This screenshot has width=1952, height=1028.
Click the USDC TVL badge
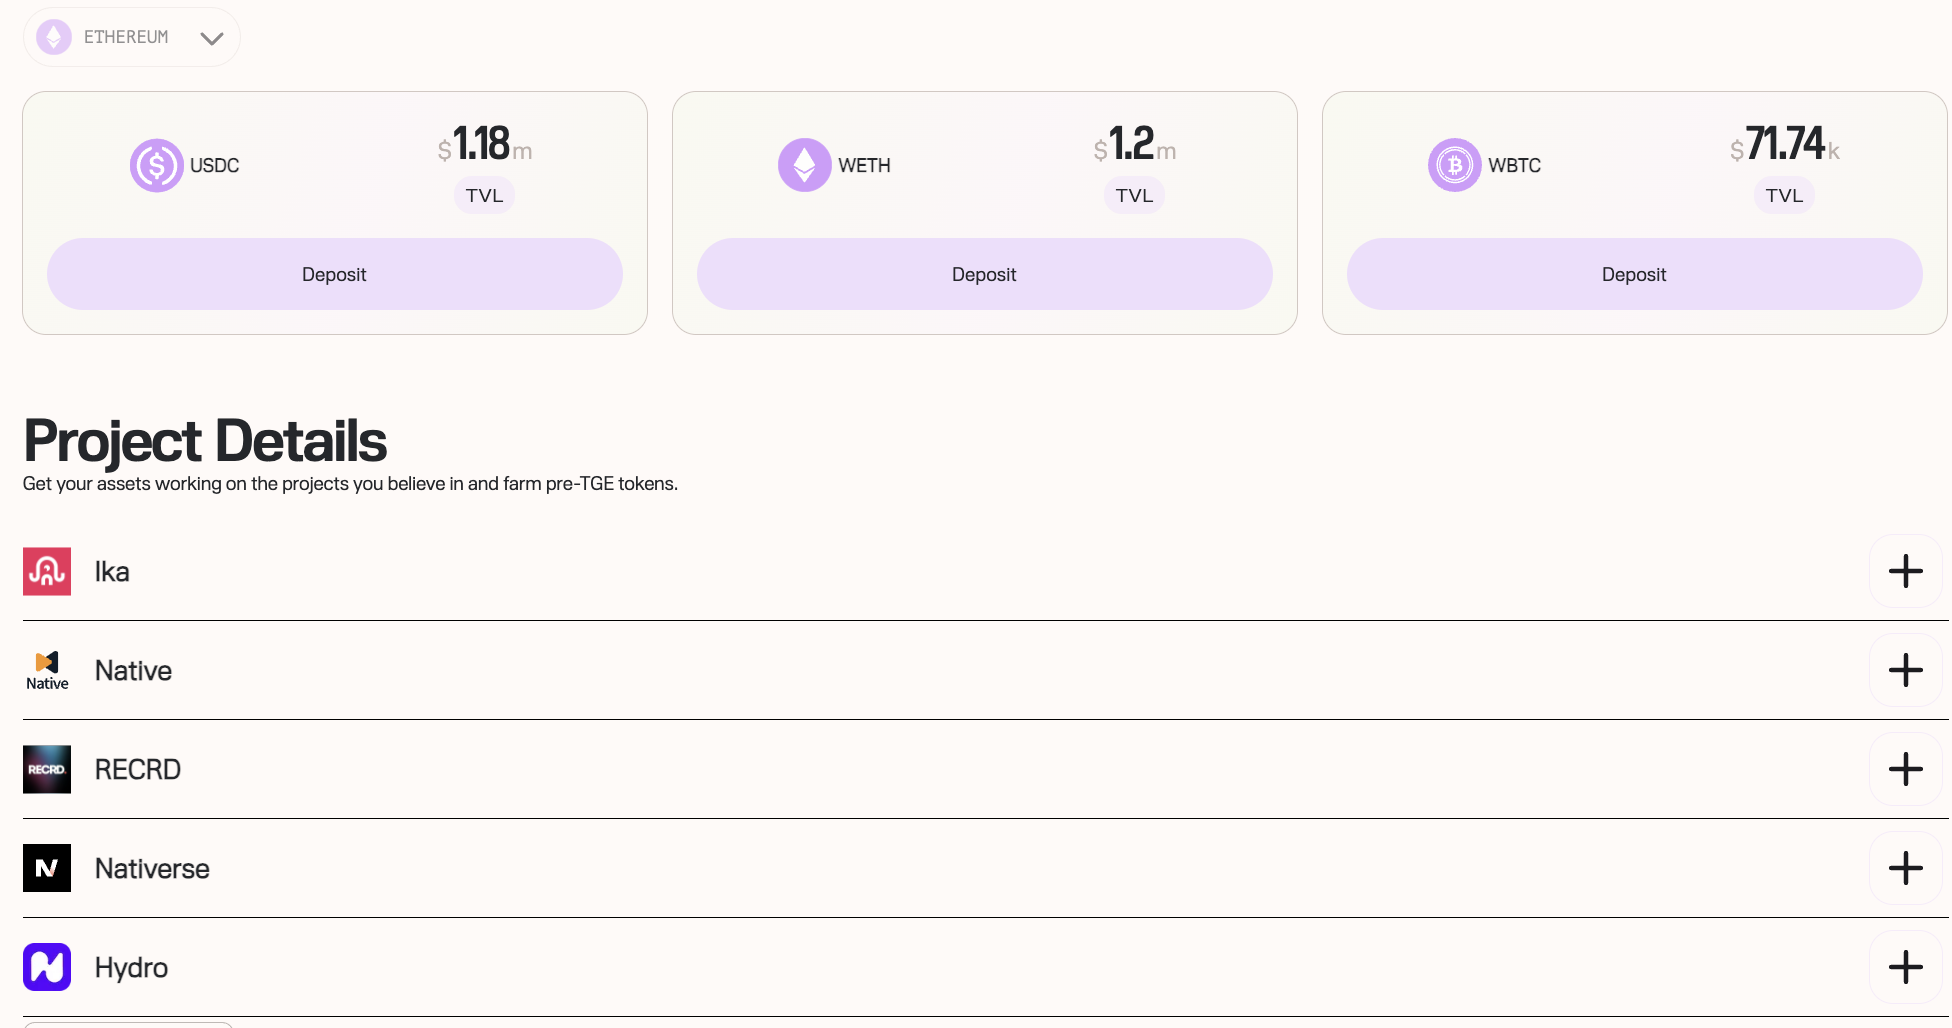coord(484,195)
